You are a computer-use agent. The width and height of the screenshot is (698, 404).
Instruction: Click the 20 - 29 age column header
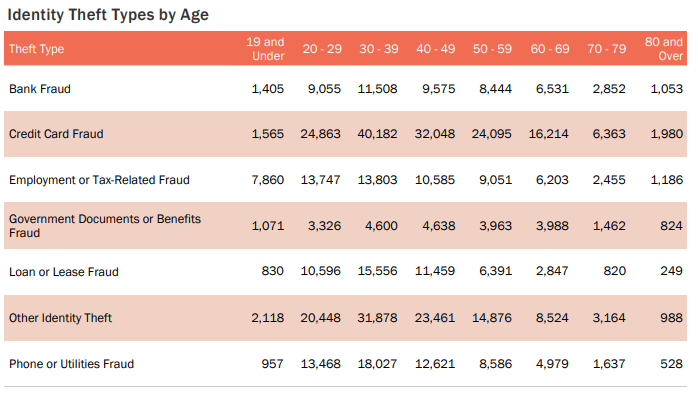[x=322, y=49]
